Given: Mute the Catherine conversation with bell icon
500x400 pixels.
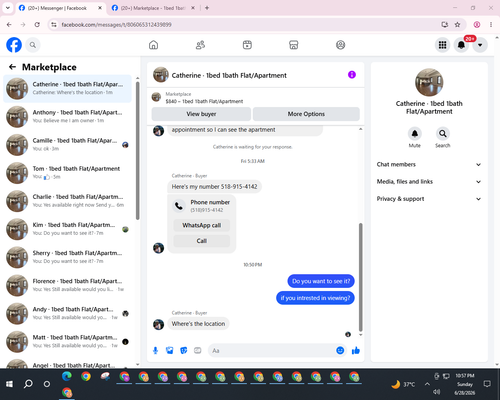Looking at the screenshot, I should coord(415,134).
